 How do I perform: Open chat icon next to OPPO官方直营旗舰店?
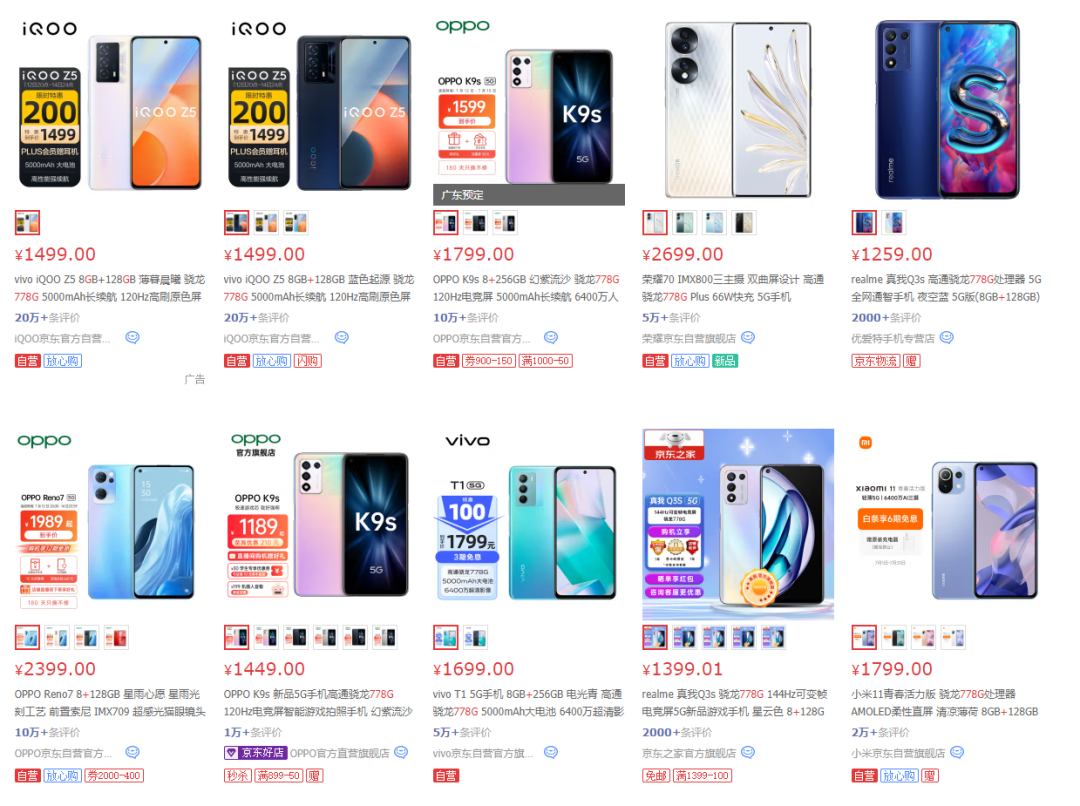click(401, 752)
